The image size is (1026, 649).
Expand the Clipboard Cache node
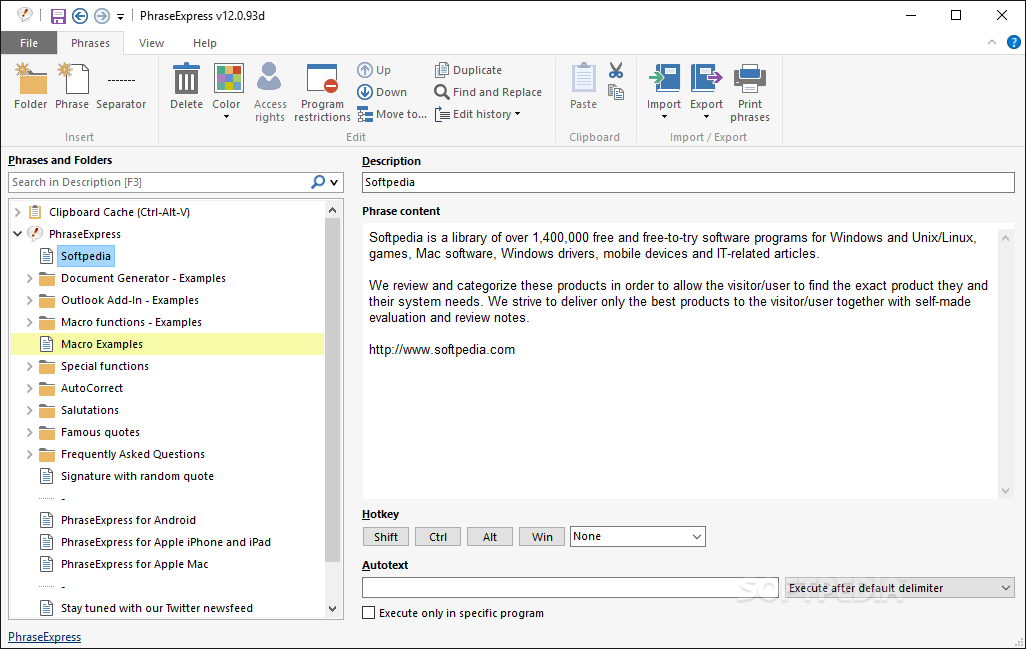(18, 212)
